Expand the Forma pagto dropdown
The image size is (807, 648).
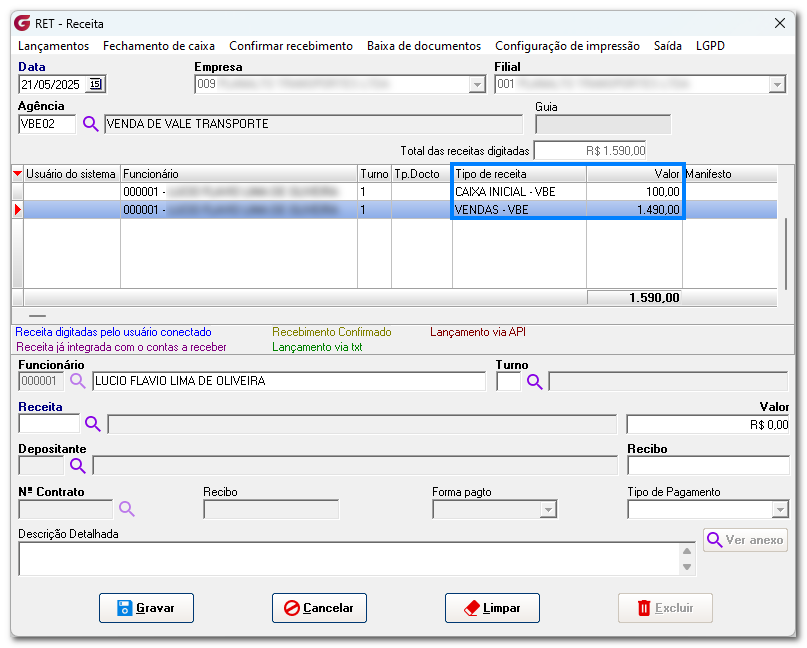point(548,510)
